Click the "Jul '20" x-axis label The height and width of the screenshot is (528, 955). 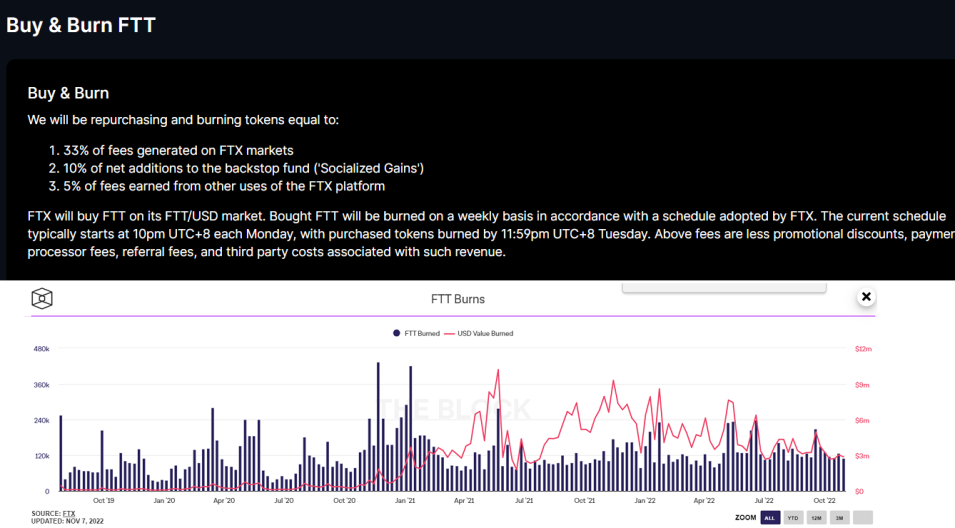284,501
